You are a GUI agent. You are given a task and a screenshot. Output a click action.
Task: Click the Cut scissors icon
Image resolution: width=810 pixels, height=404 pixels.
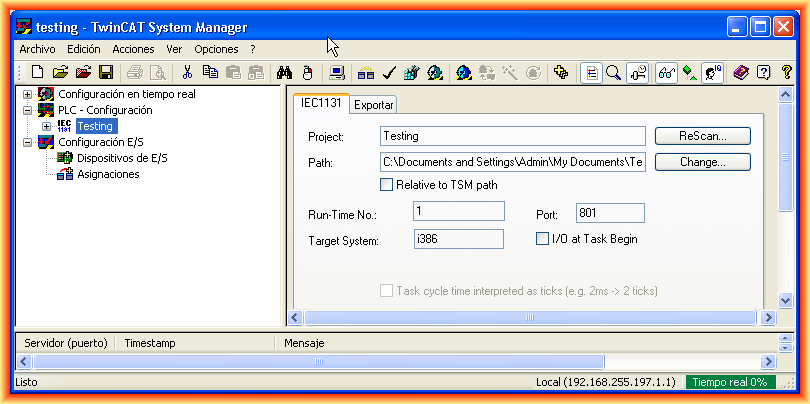click(x=187, y=72)
